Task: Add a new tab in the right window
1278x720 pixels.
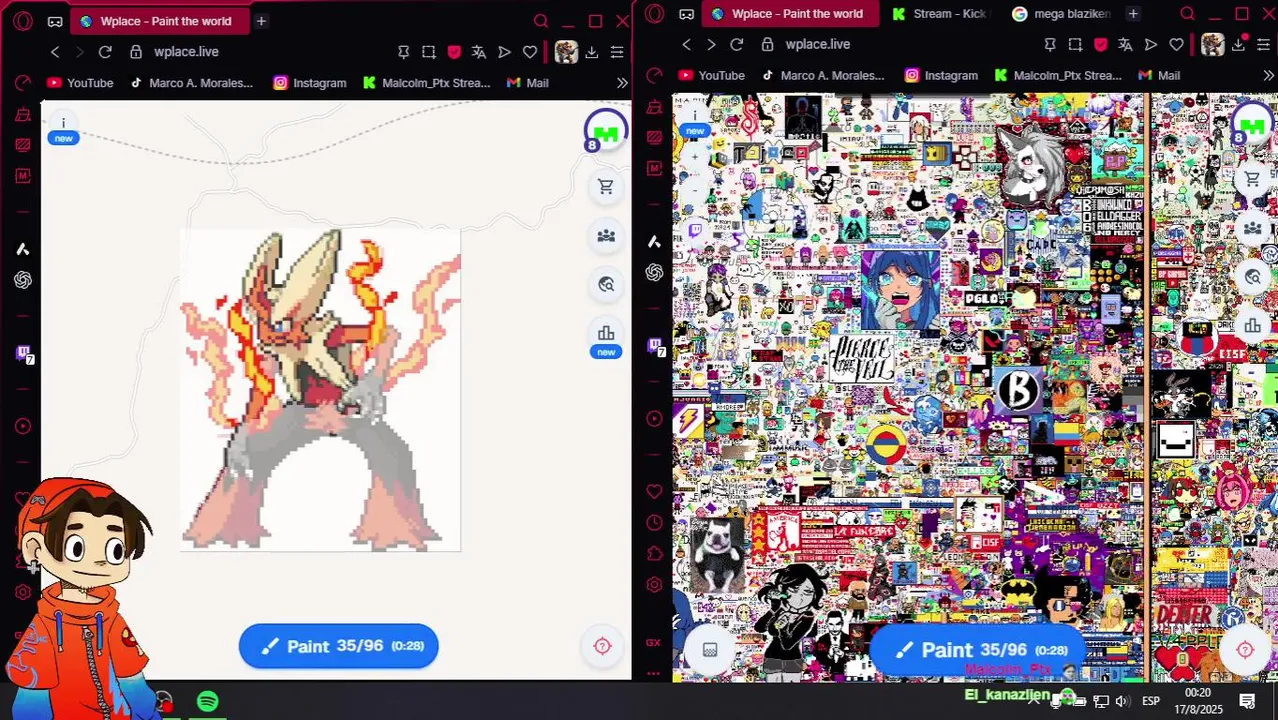Action: click(1133, 14)
